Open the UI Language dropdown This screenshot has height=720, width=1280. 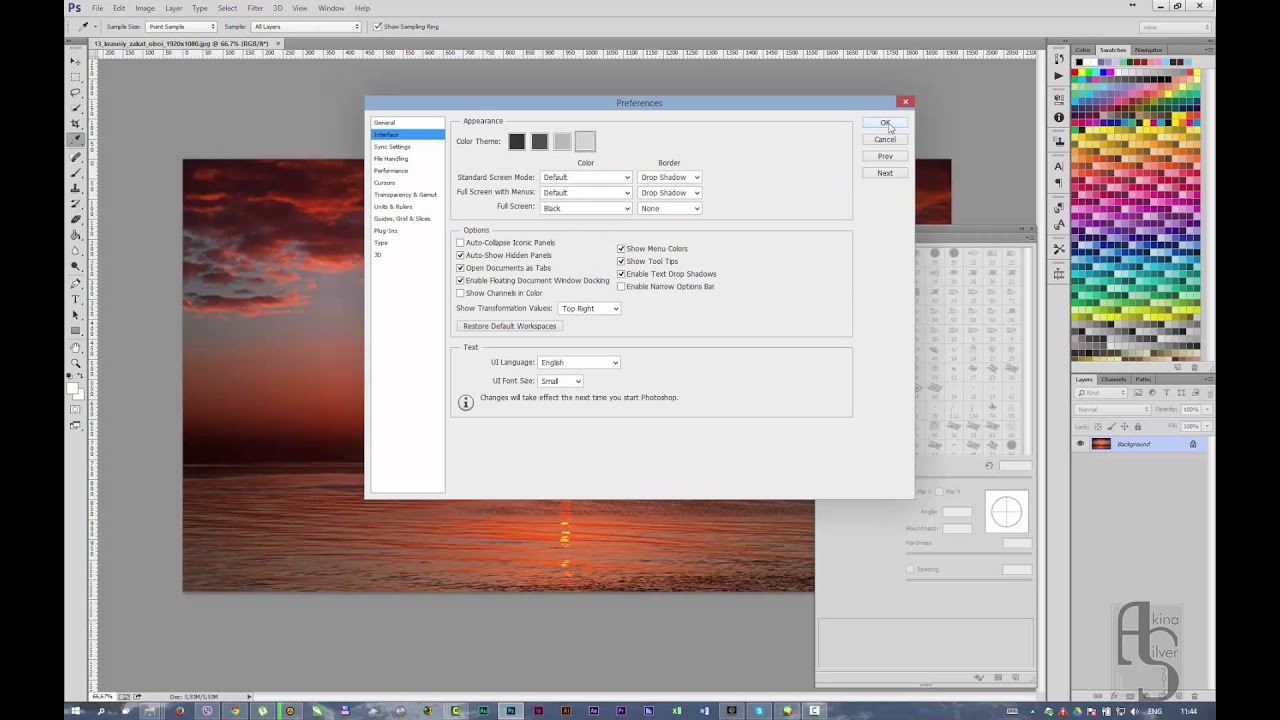point(579,362)
